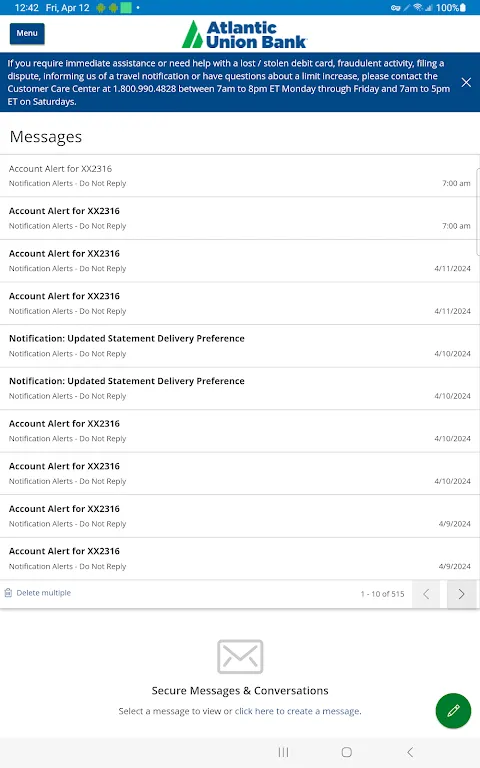Open first Updated Statement Delivery Preference notification
480x768 pixels.
pos(240,346)
